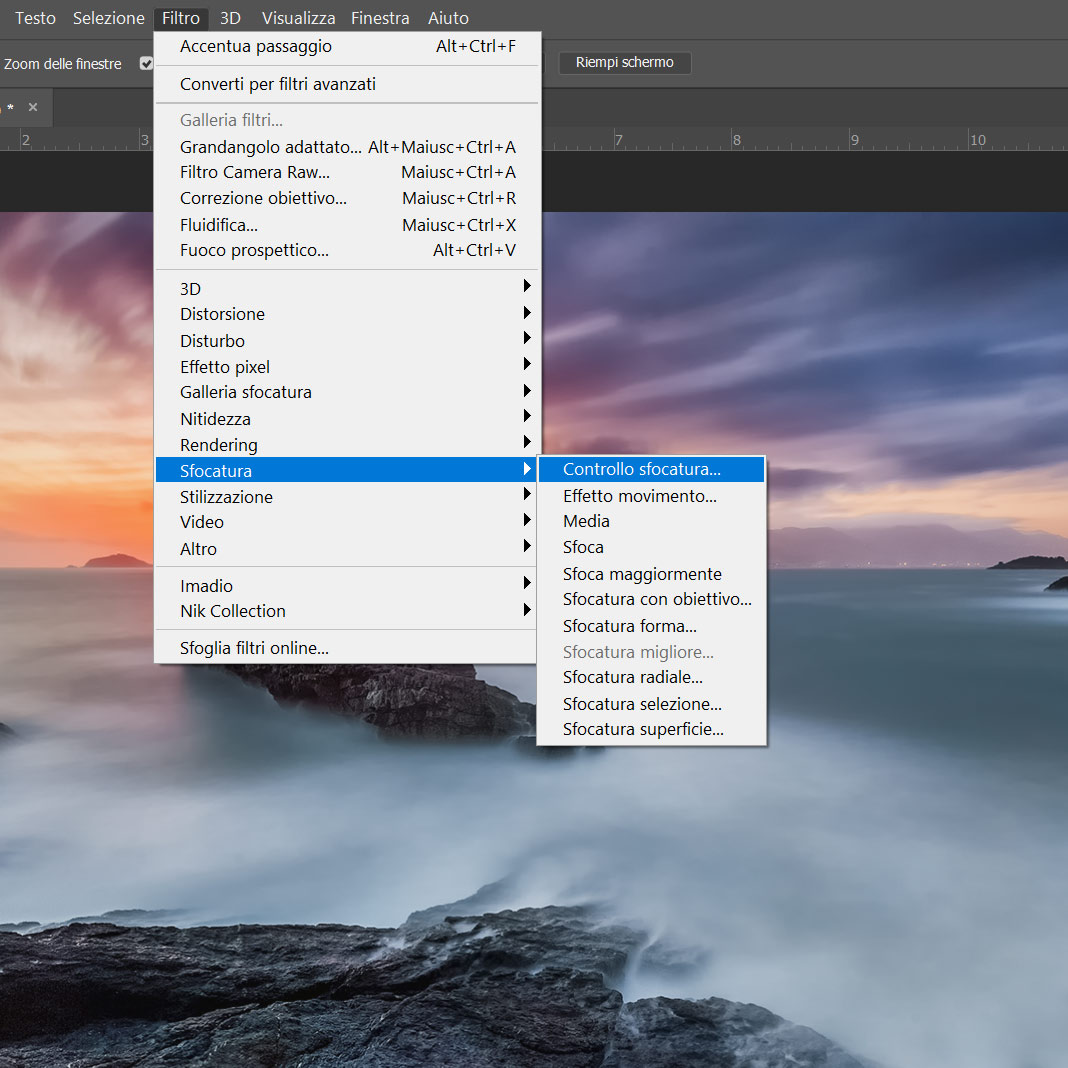Expand the Distorsione submenu
Image resolution: width=1068 pixels, height=1068 pixels.
pyautogui.click(x=222, y=314)
